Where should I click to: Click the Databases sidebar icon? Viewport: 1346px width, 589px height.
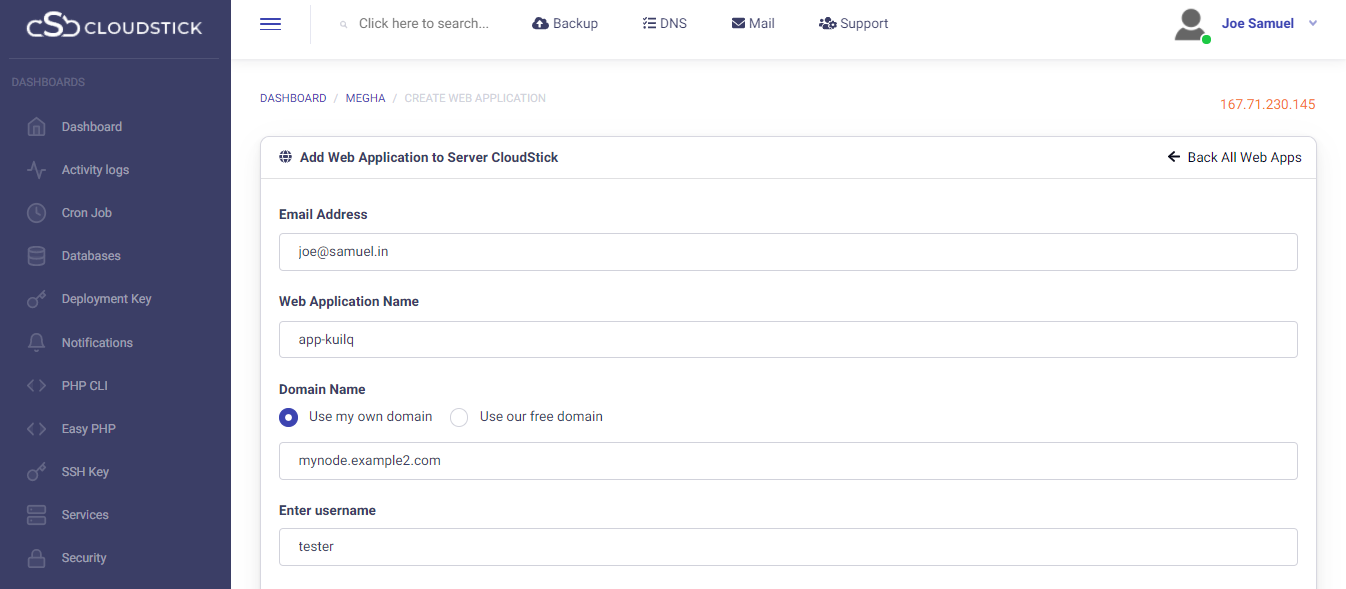[36, 256]
